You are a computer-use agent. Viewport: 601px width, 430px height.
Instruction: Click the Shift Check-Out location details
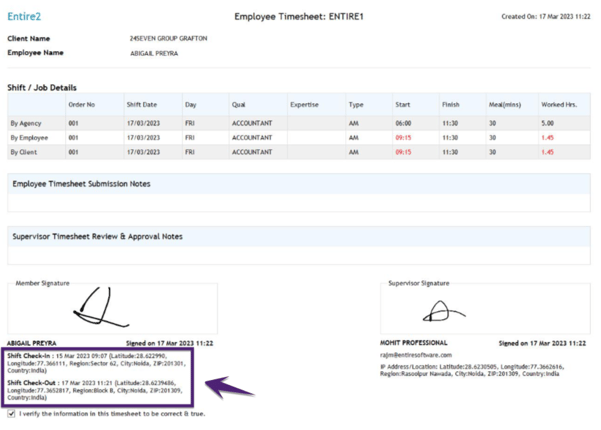tap(98, 389)
